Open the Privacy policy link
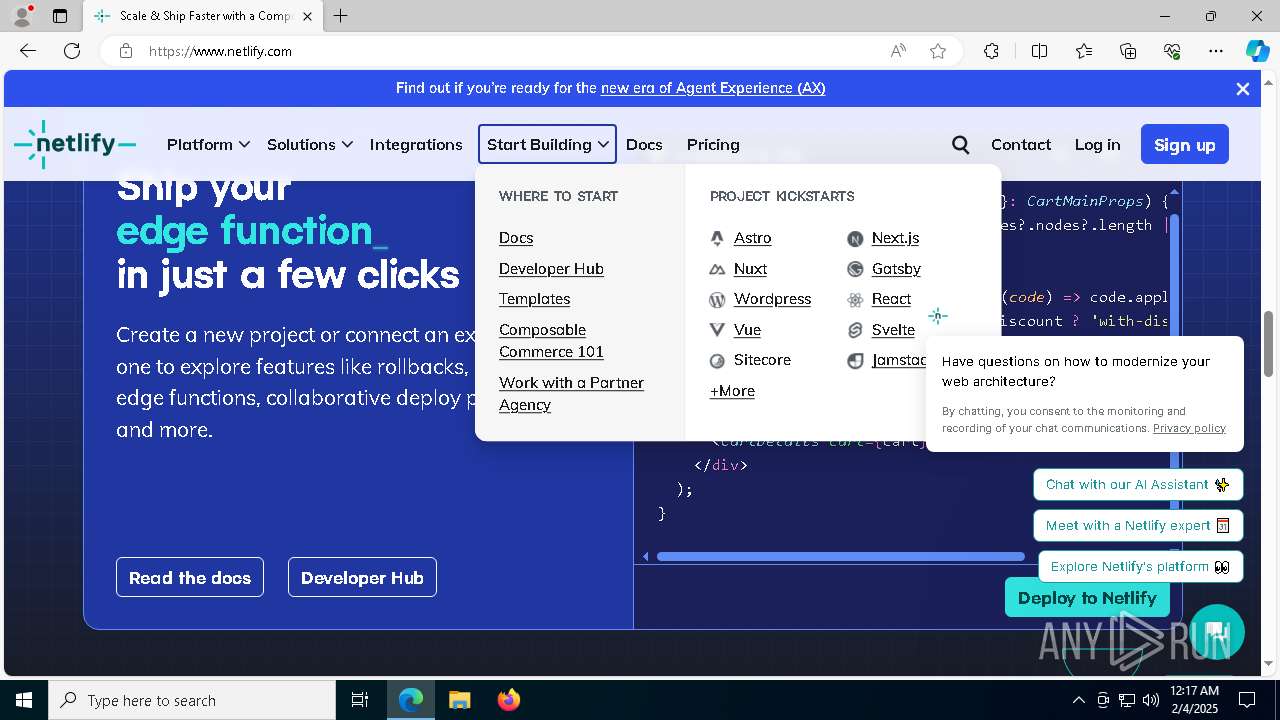 (1189, 428)
